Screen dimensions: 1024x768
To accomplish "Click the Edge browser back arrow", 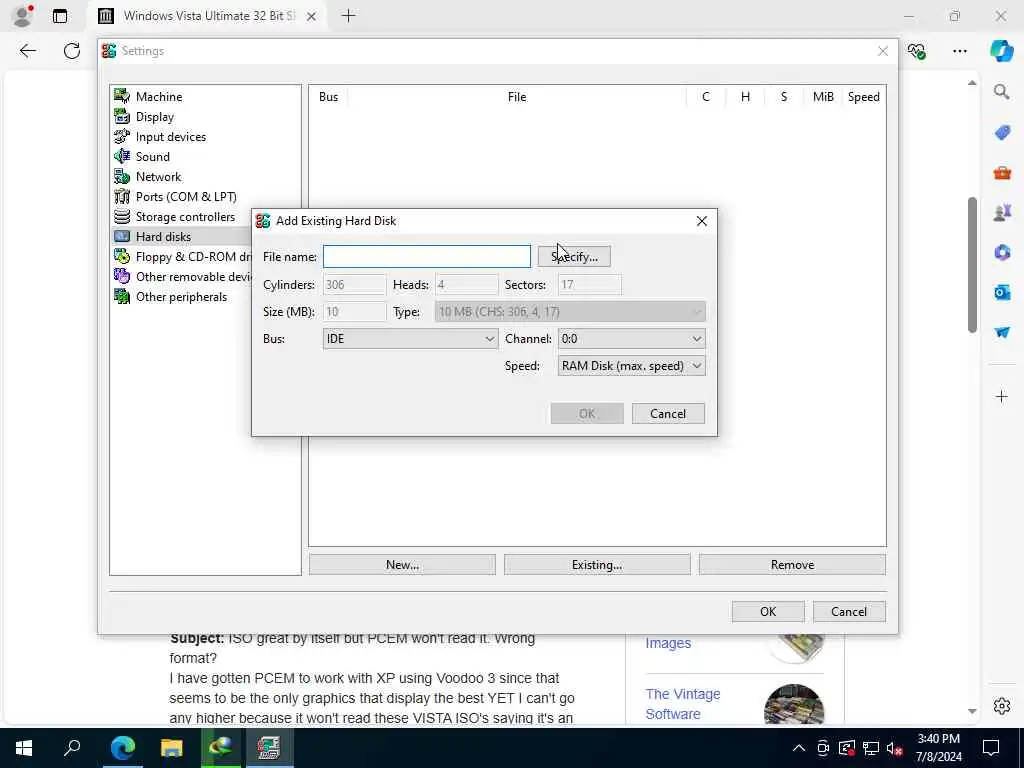I will (x=27, y=51).
